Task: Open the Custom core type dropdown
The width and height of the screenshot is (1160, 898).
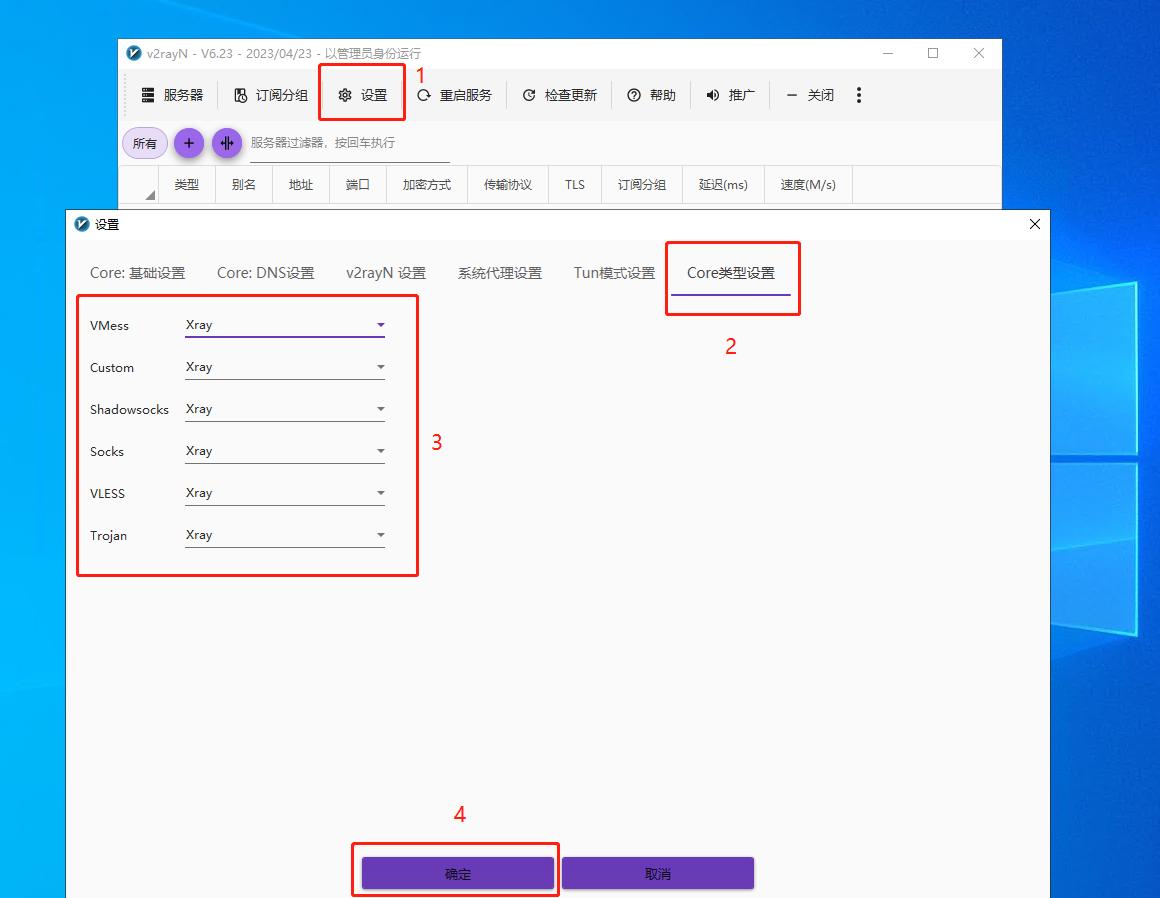Action: [285, 367]
